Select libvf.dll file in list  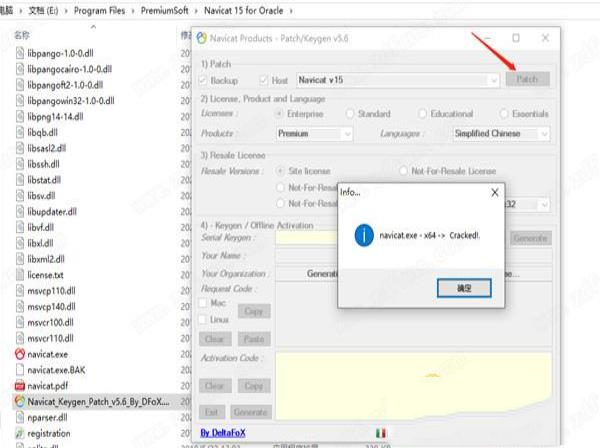tap(35, 227)
